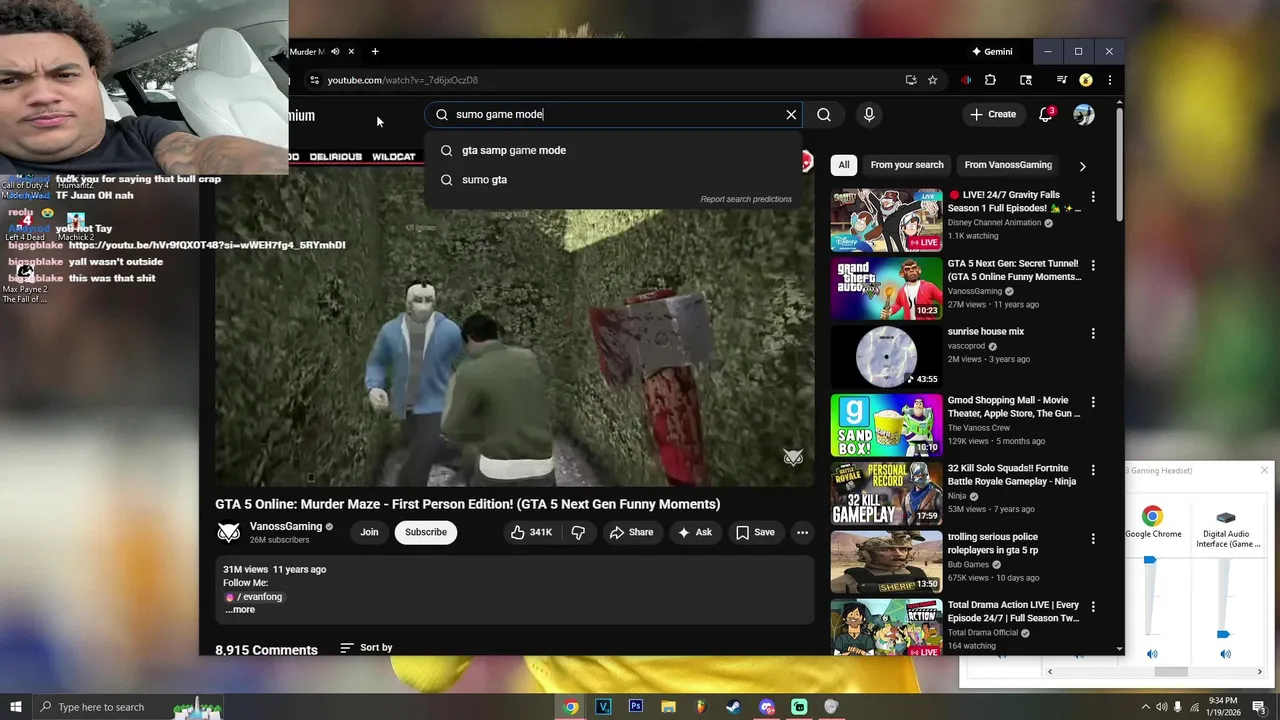Share the video
The width and height of the screenshot is (1280, 720).
pos(631,533)
